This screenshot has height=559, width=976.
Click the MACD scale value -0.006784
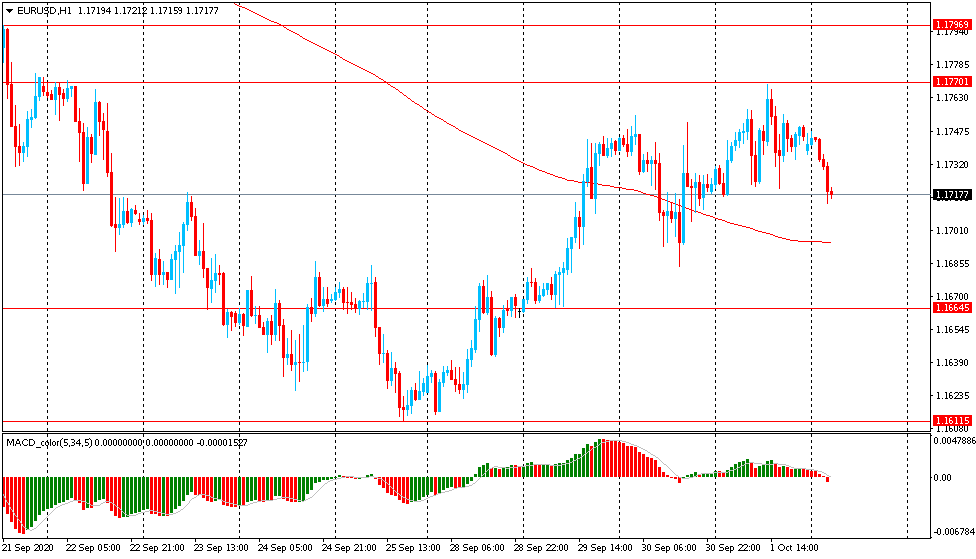coord(954,532)
